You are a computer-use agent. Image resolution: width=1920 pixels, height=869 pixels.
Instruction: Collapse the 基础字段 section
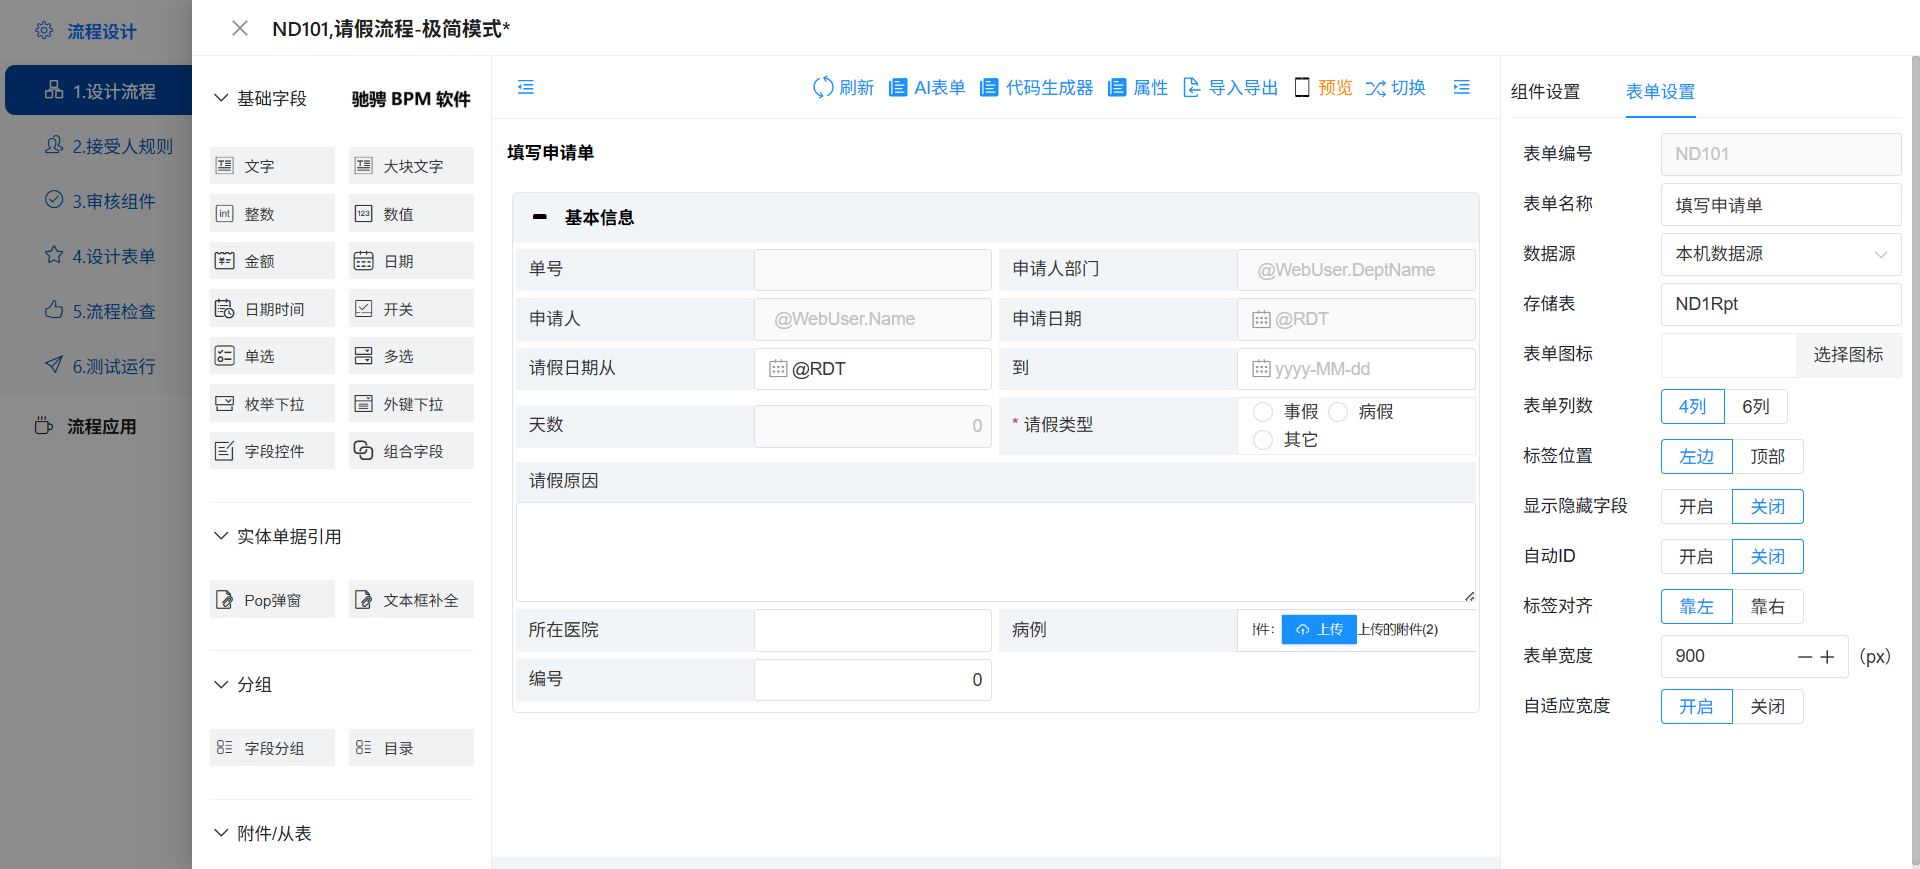[221, 98]
